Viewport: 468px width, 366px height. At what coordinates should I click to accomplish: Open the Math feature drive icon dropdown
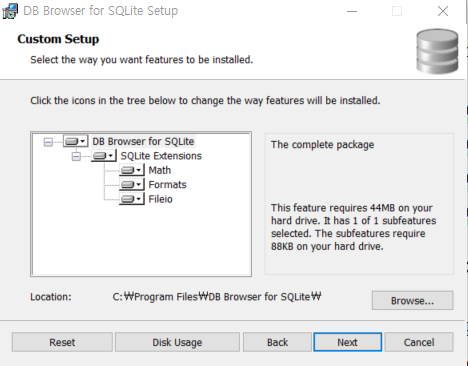(132, 170)
